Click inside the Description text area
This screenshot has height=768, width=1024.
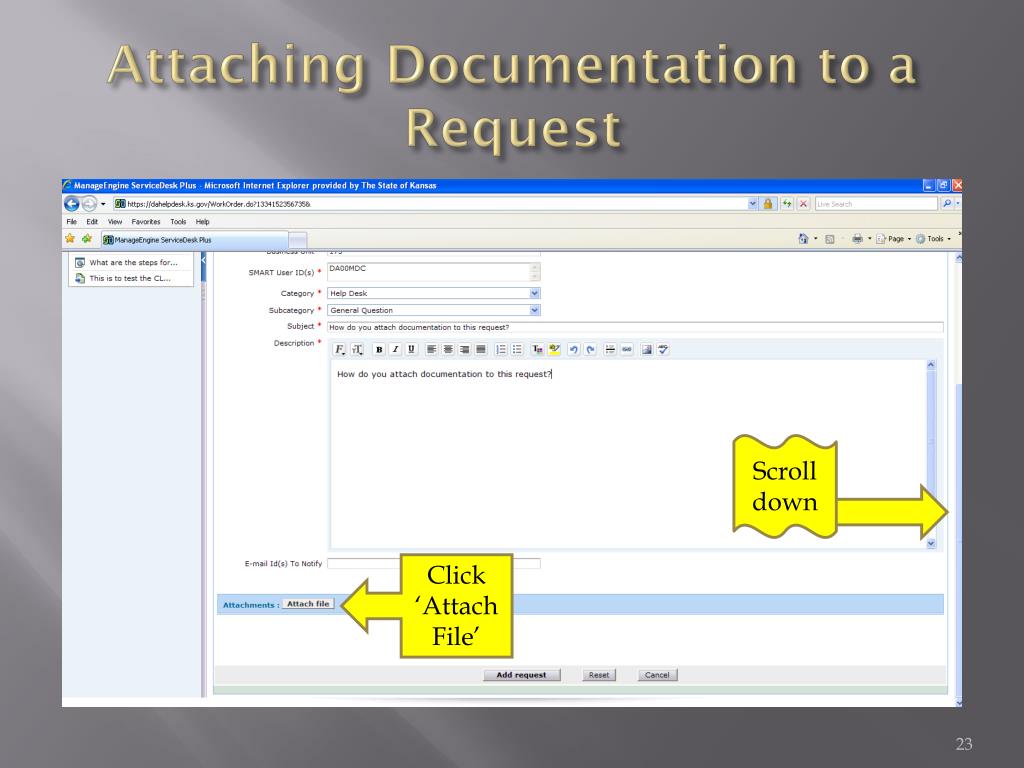pyautogui.click(x=628, y=454)
